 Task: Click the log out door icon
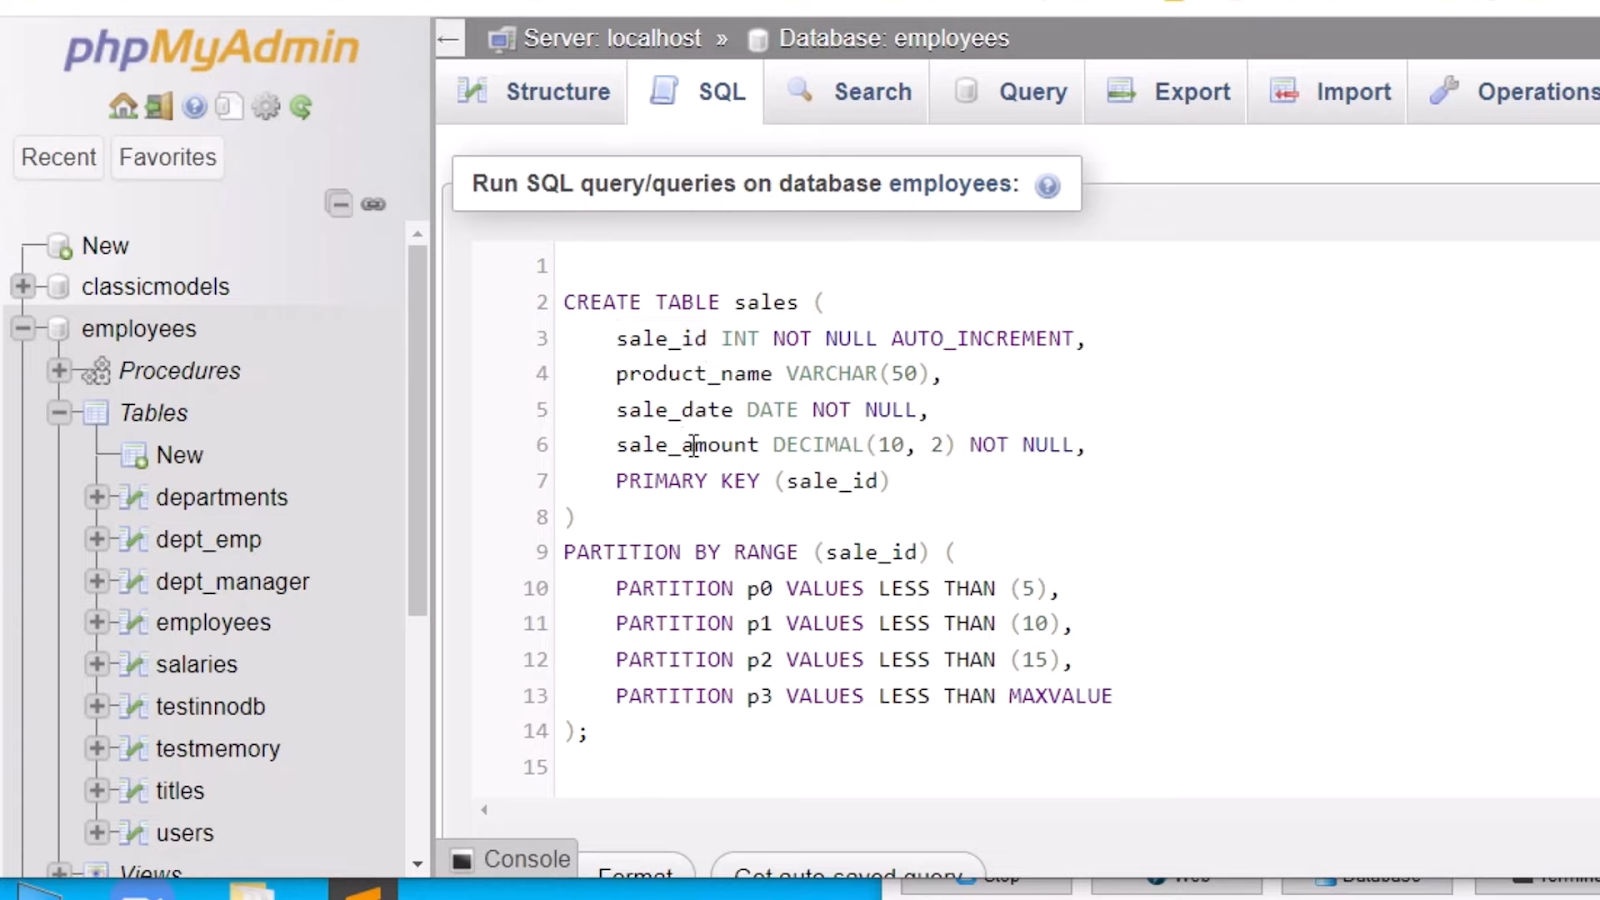[x=159, y=106]
